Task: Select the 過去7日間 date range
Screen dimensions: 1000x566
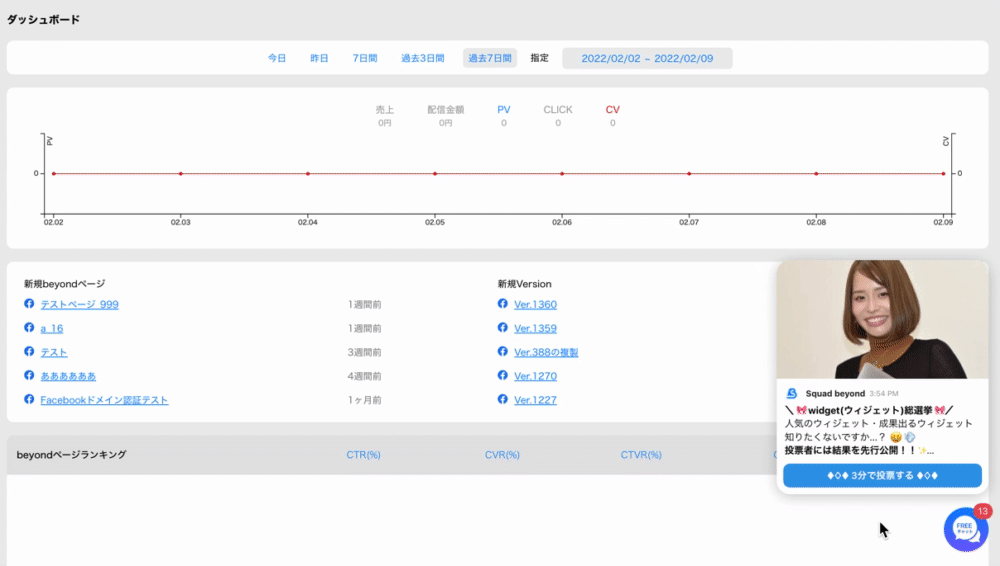Action: tap(490, 58)
